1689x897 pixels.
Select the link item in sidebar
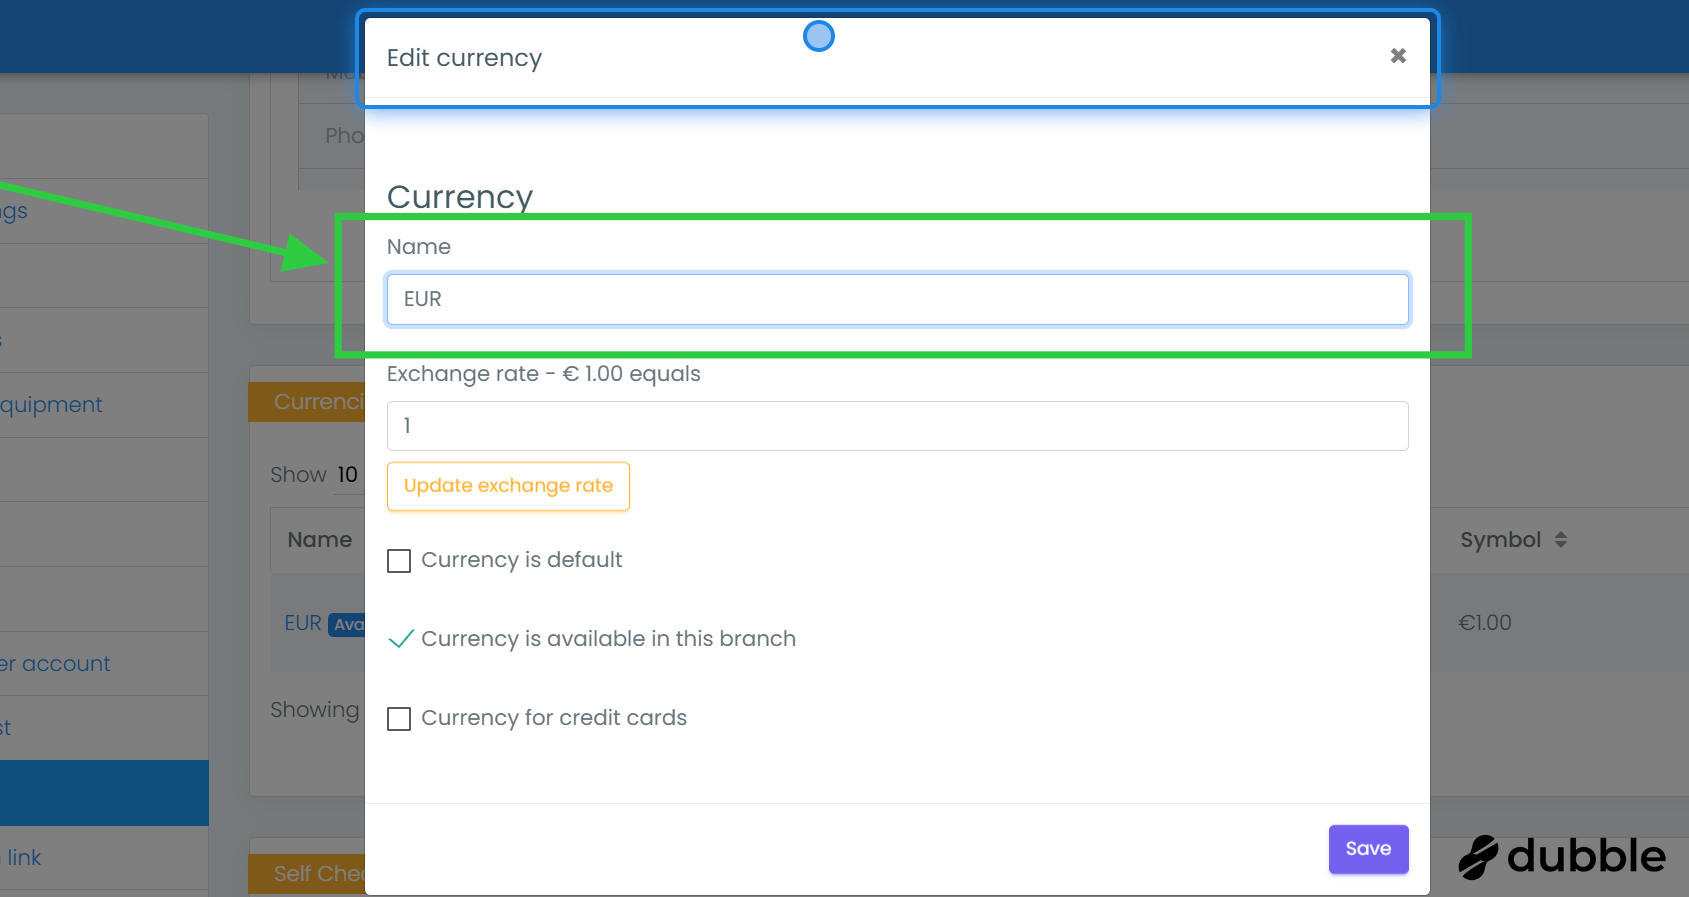[x=24, y=858]
